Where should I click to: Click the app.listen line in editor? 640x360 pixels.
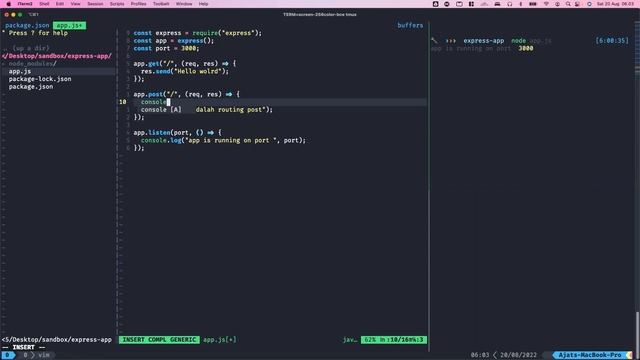coord(178,133)
